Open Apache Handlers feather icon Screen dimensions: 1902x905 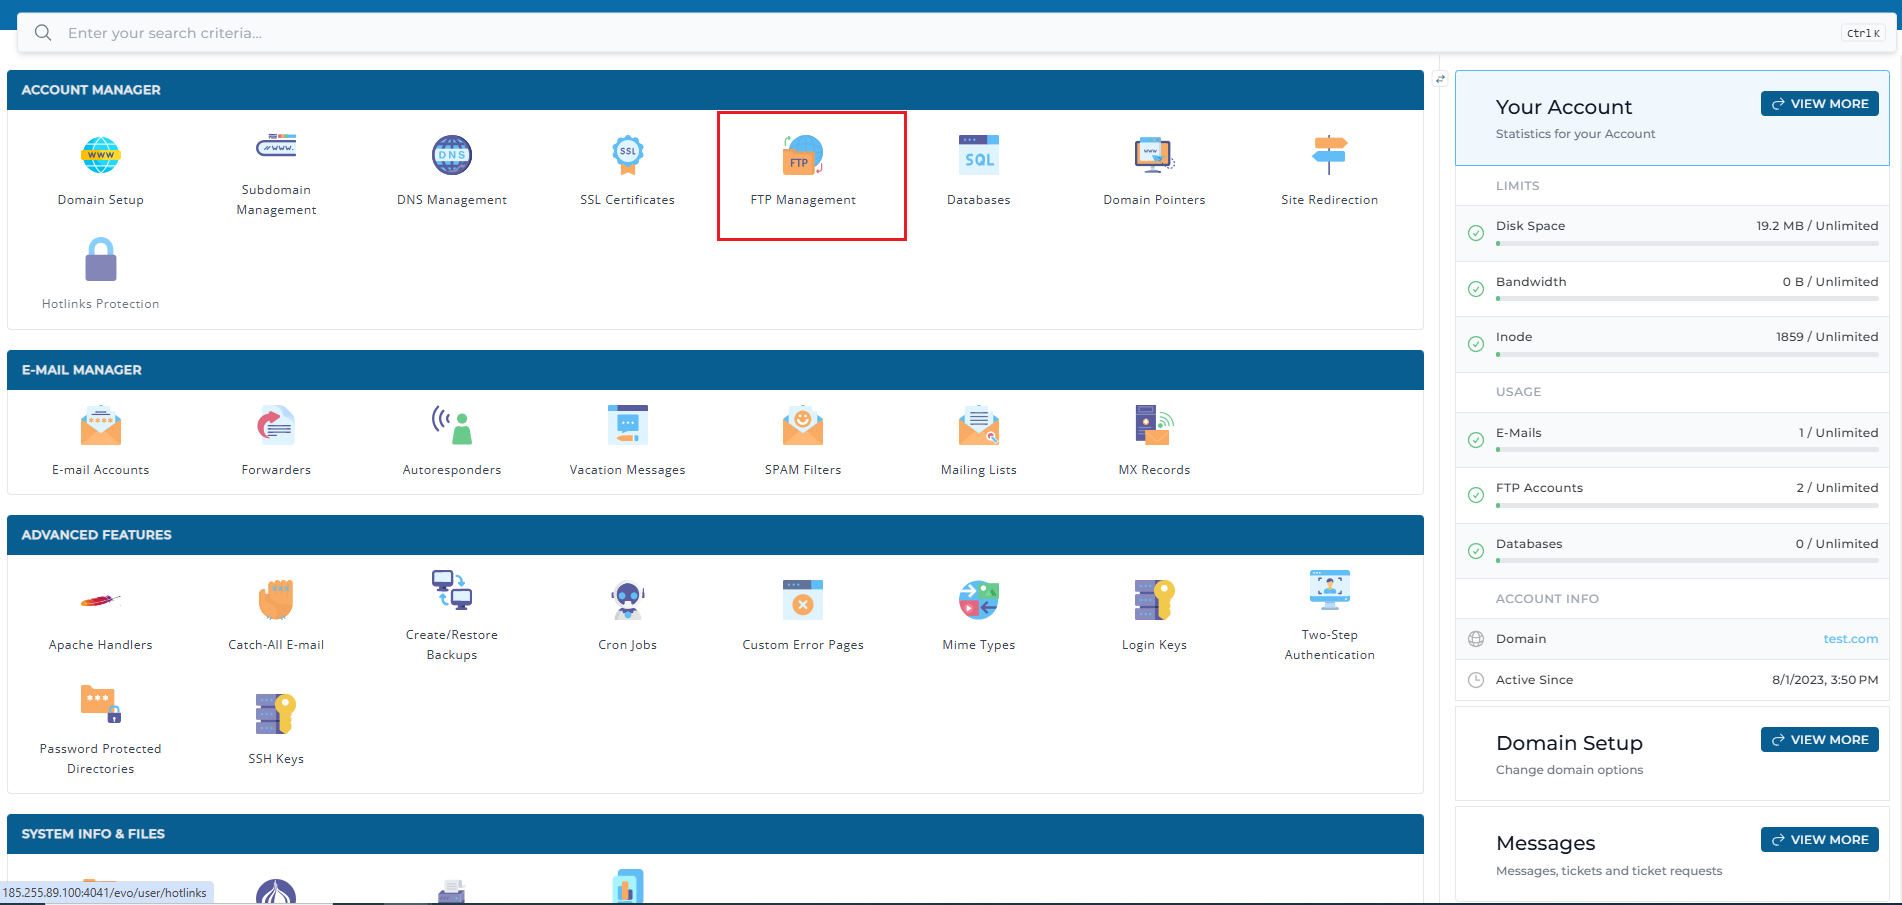101,601
